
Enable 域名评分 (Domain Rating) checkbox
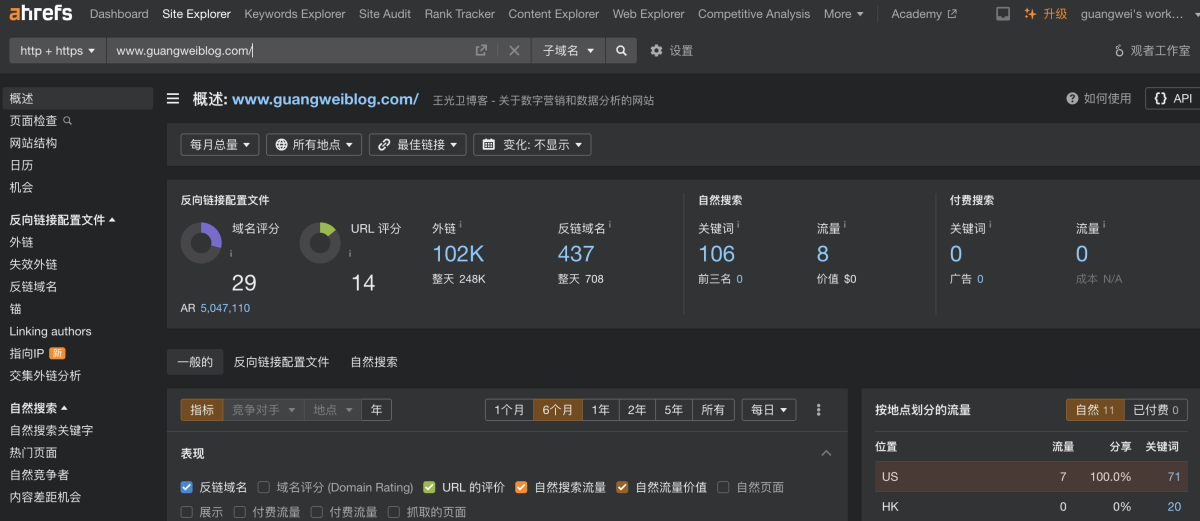(x=264, y=487)
